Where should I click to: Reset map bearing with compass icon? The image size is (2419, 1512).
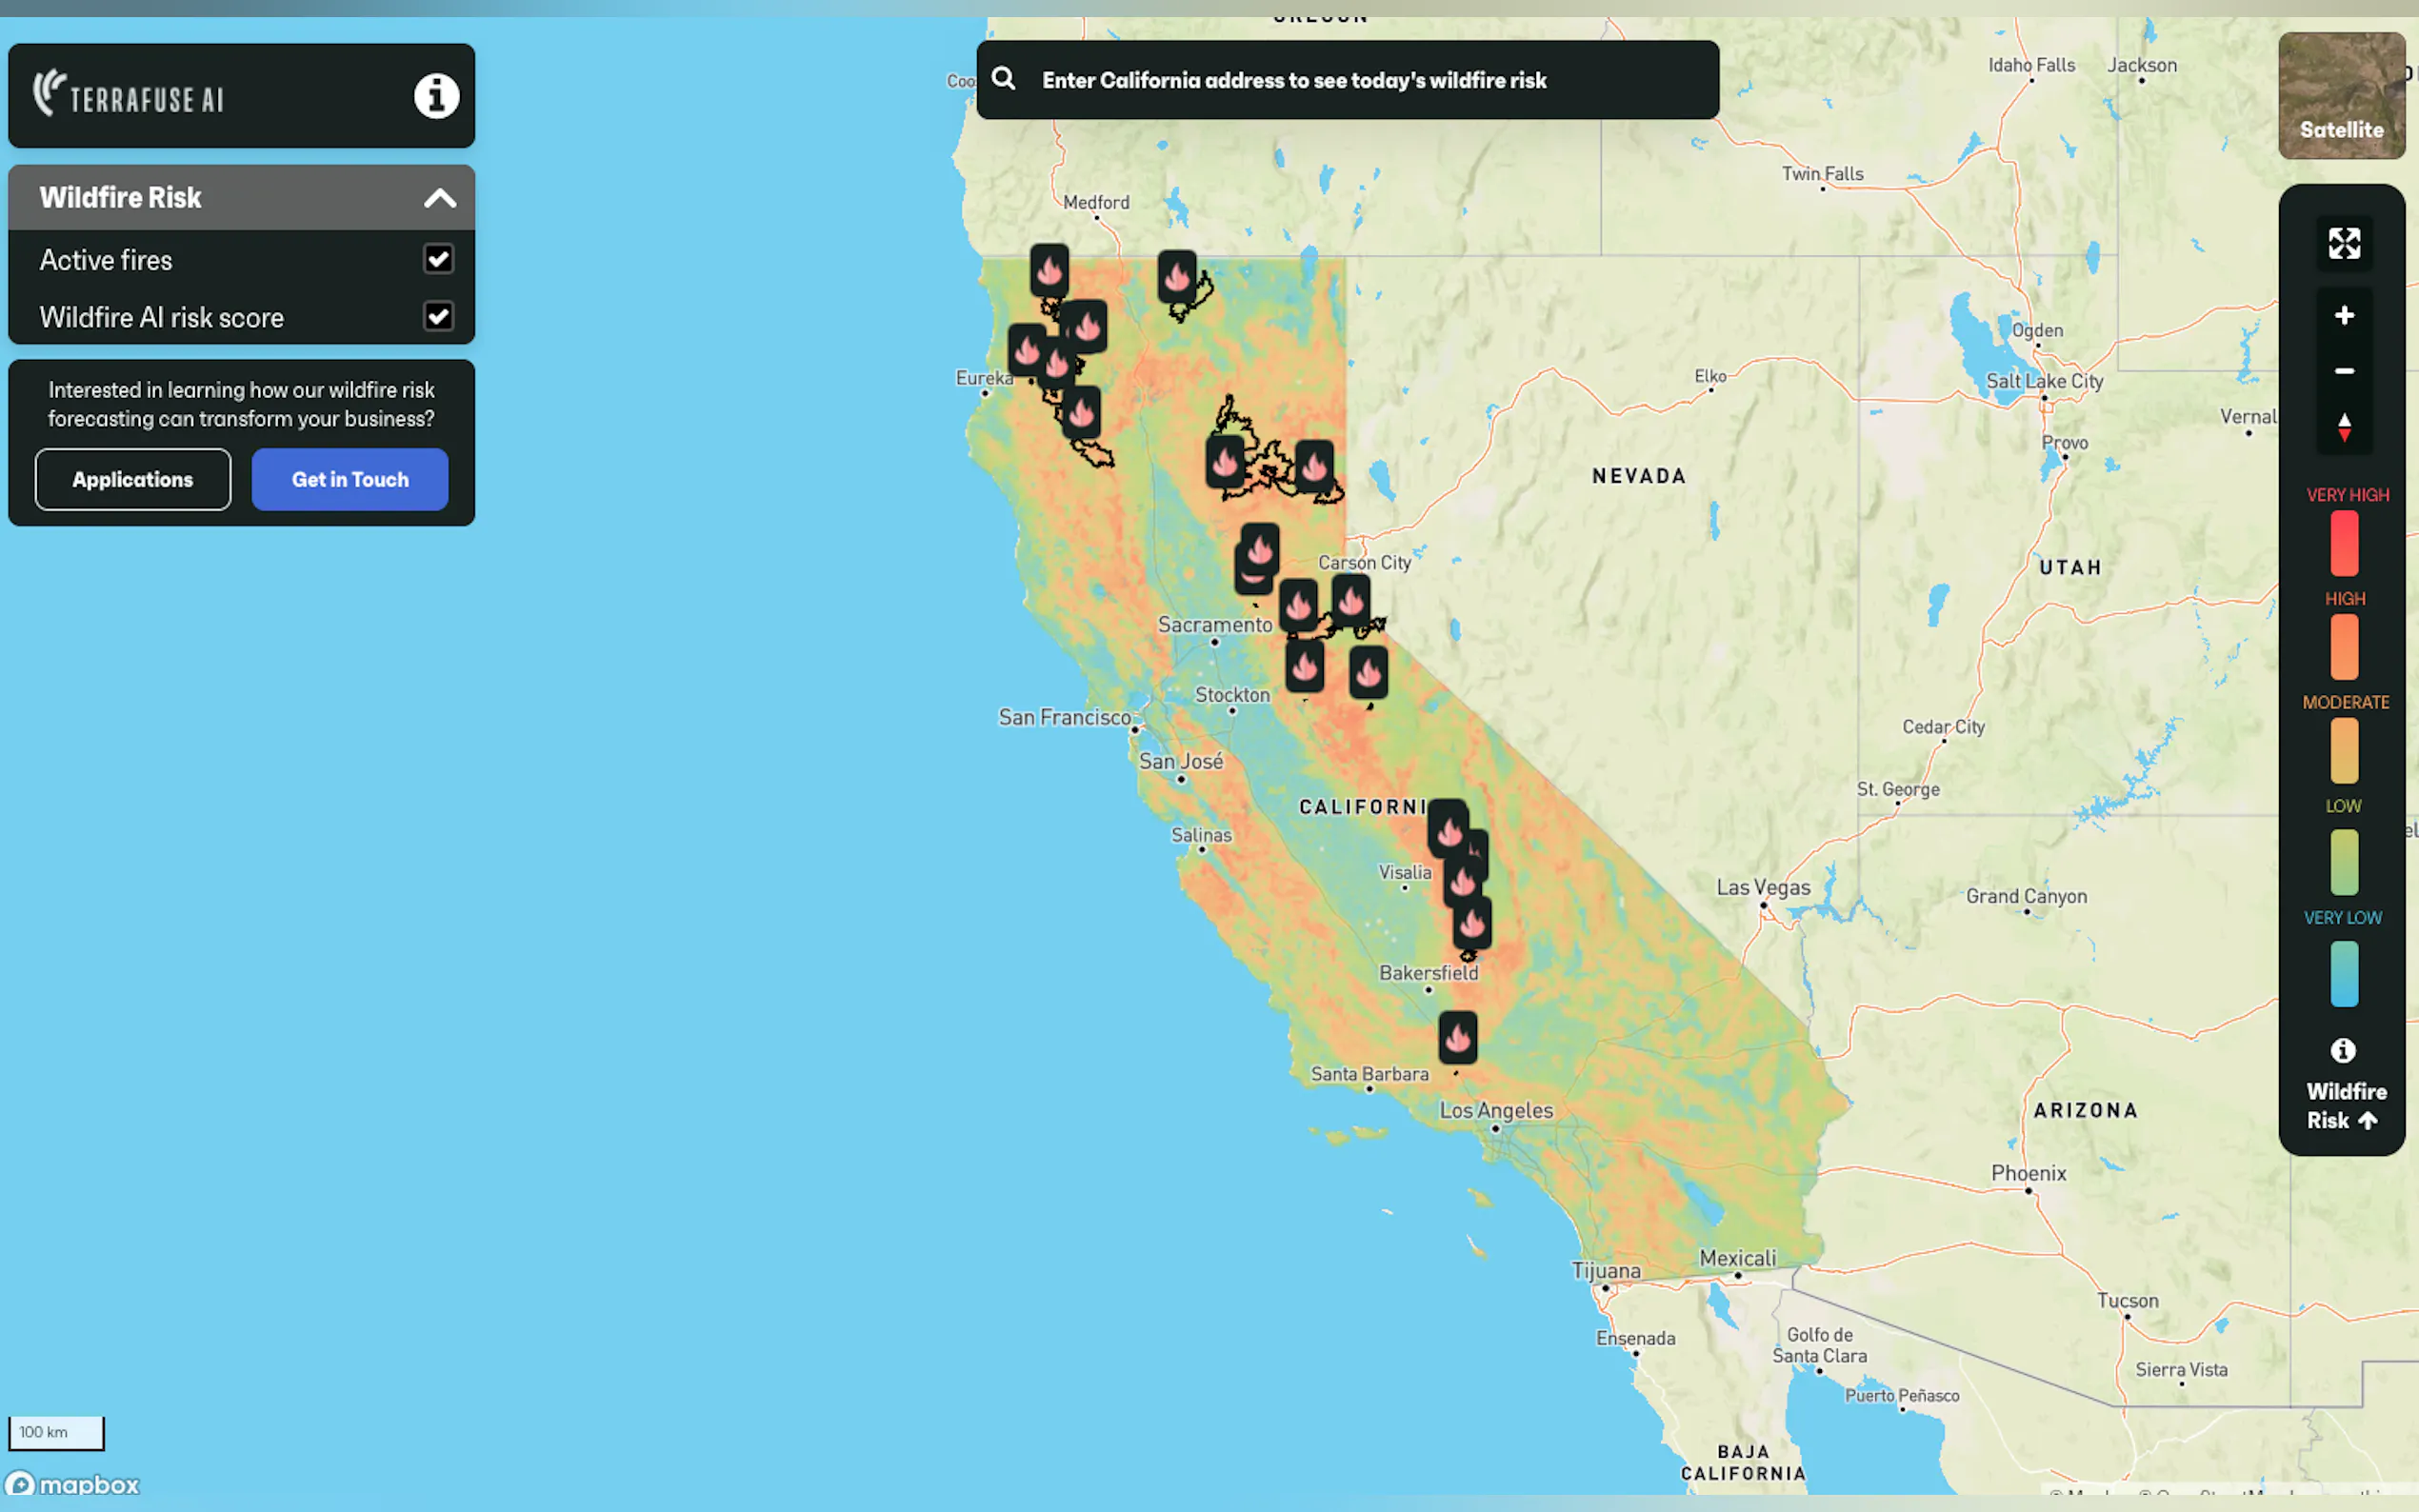pos(2343,427)
